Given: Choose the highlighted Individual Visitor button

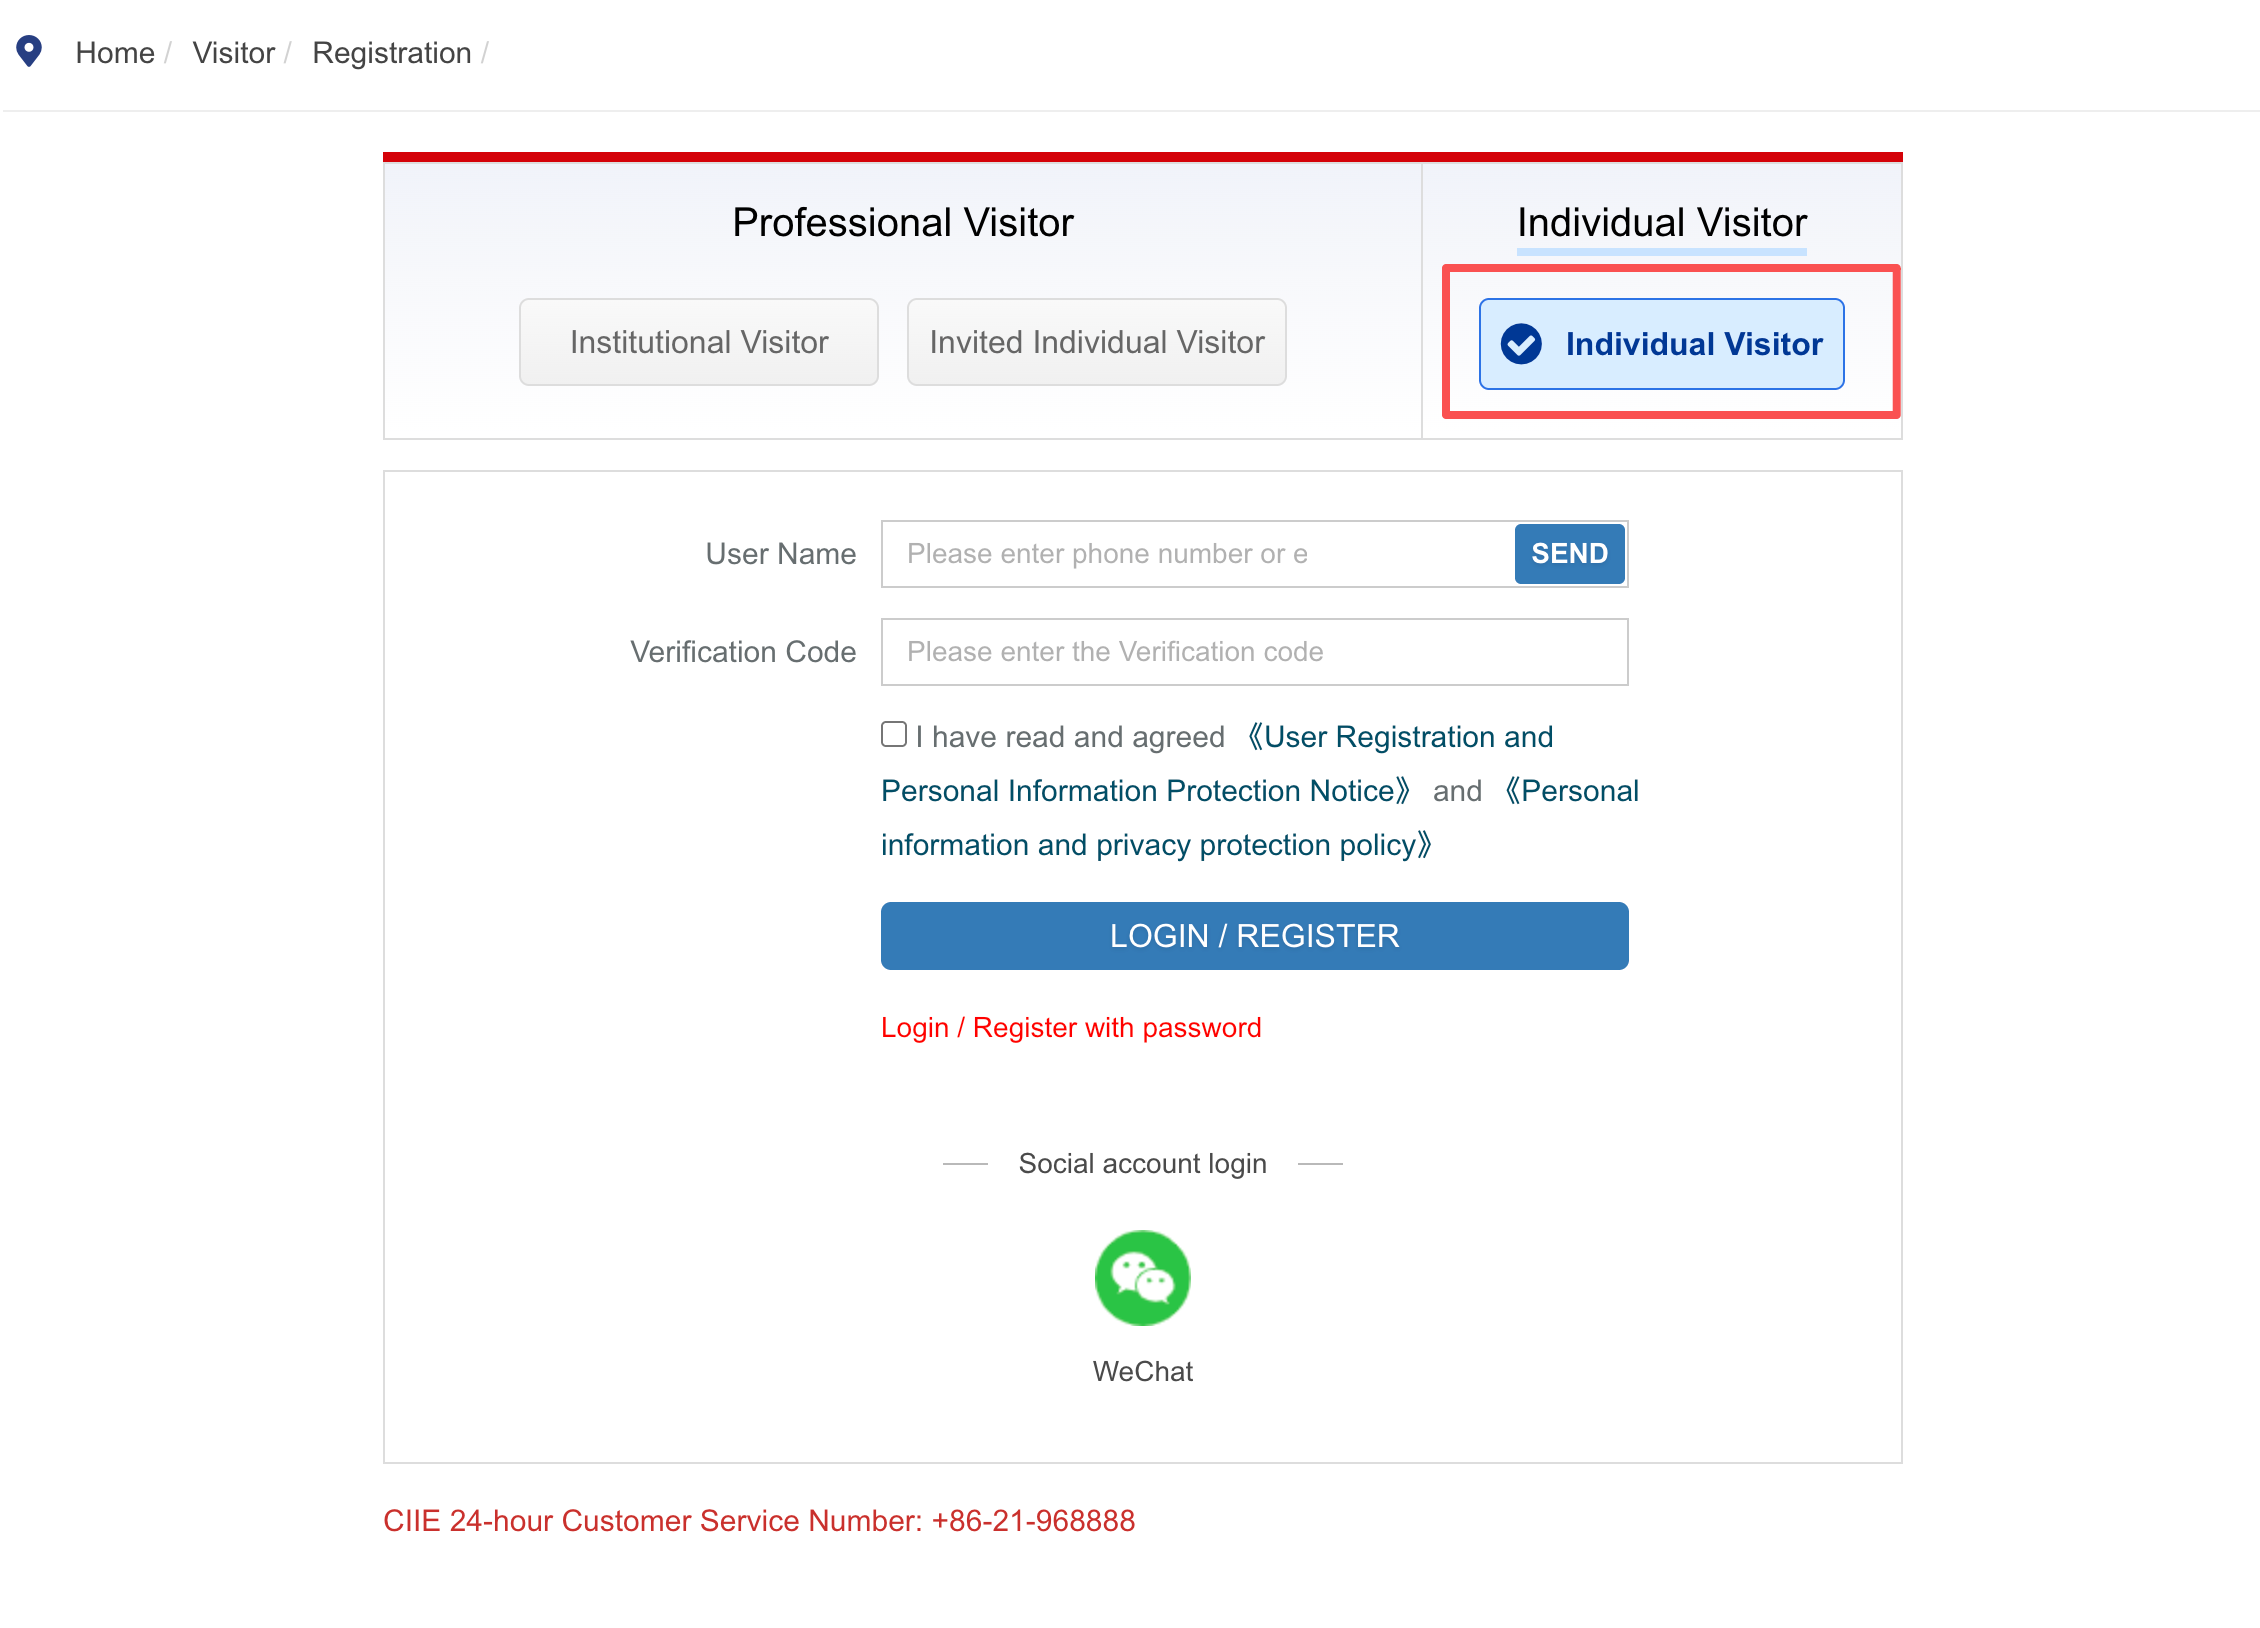Looking at the screenshot, I should coord(1662,344).
